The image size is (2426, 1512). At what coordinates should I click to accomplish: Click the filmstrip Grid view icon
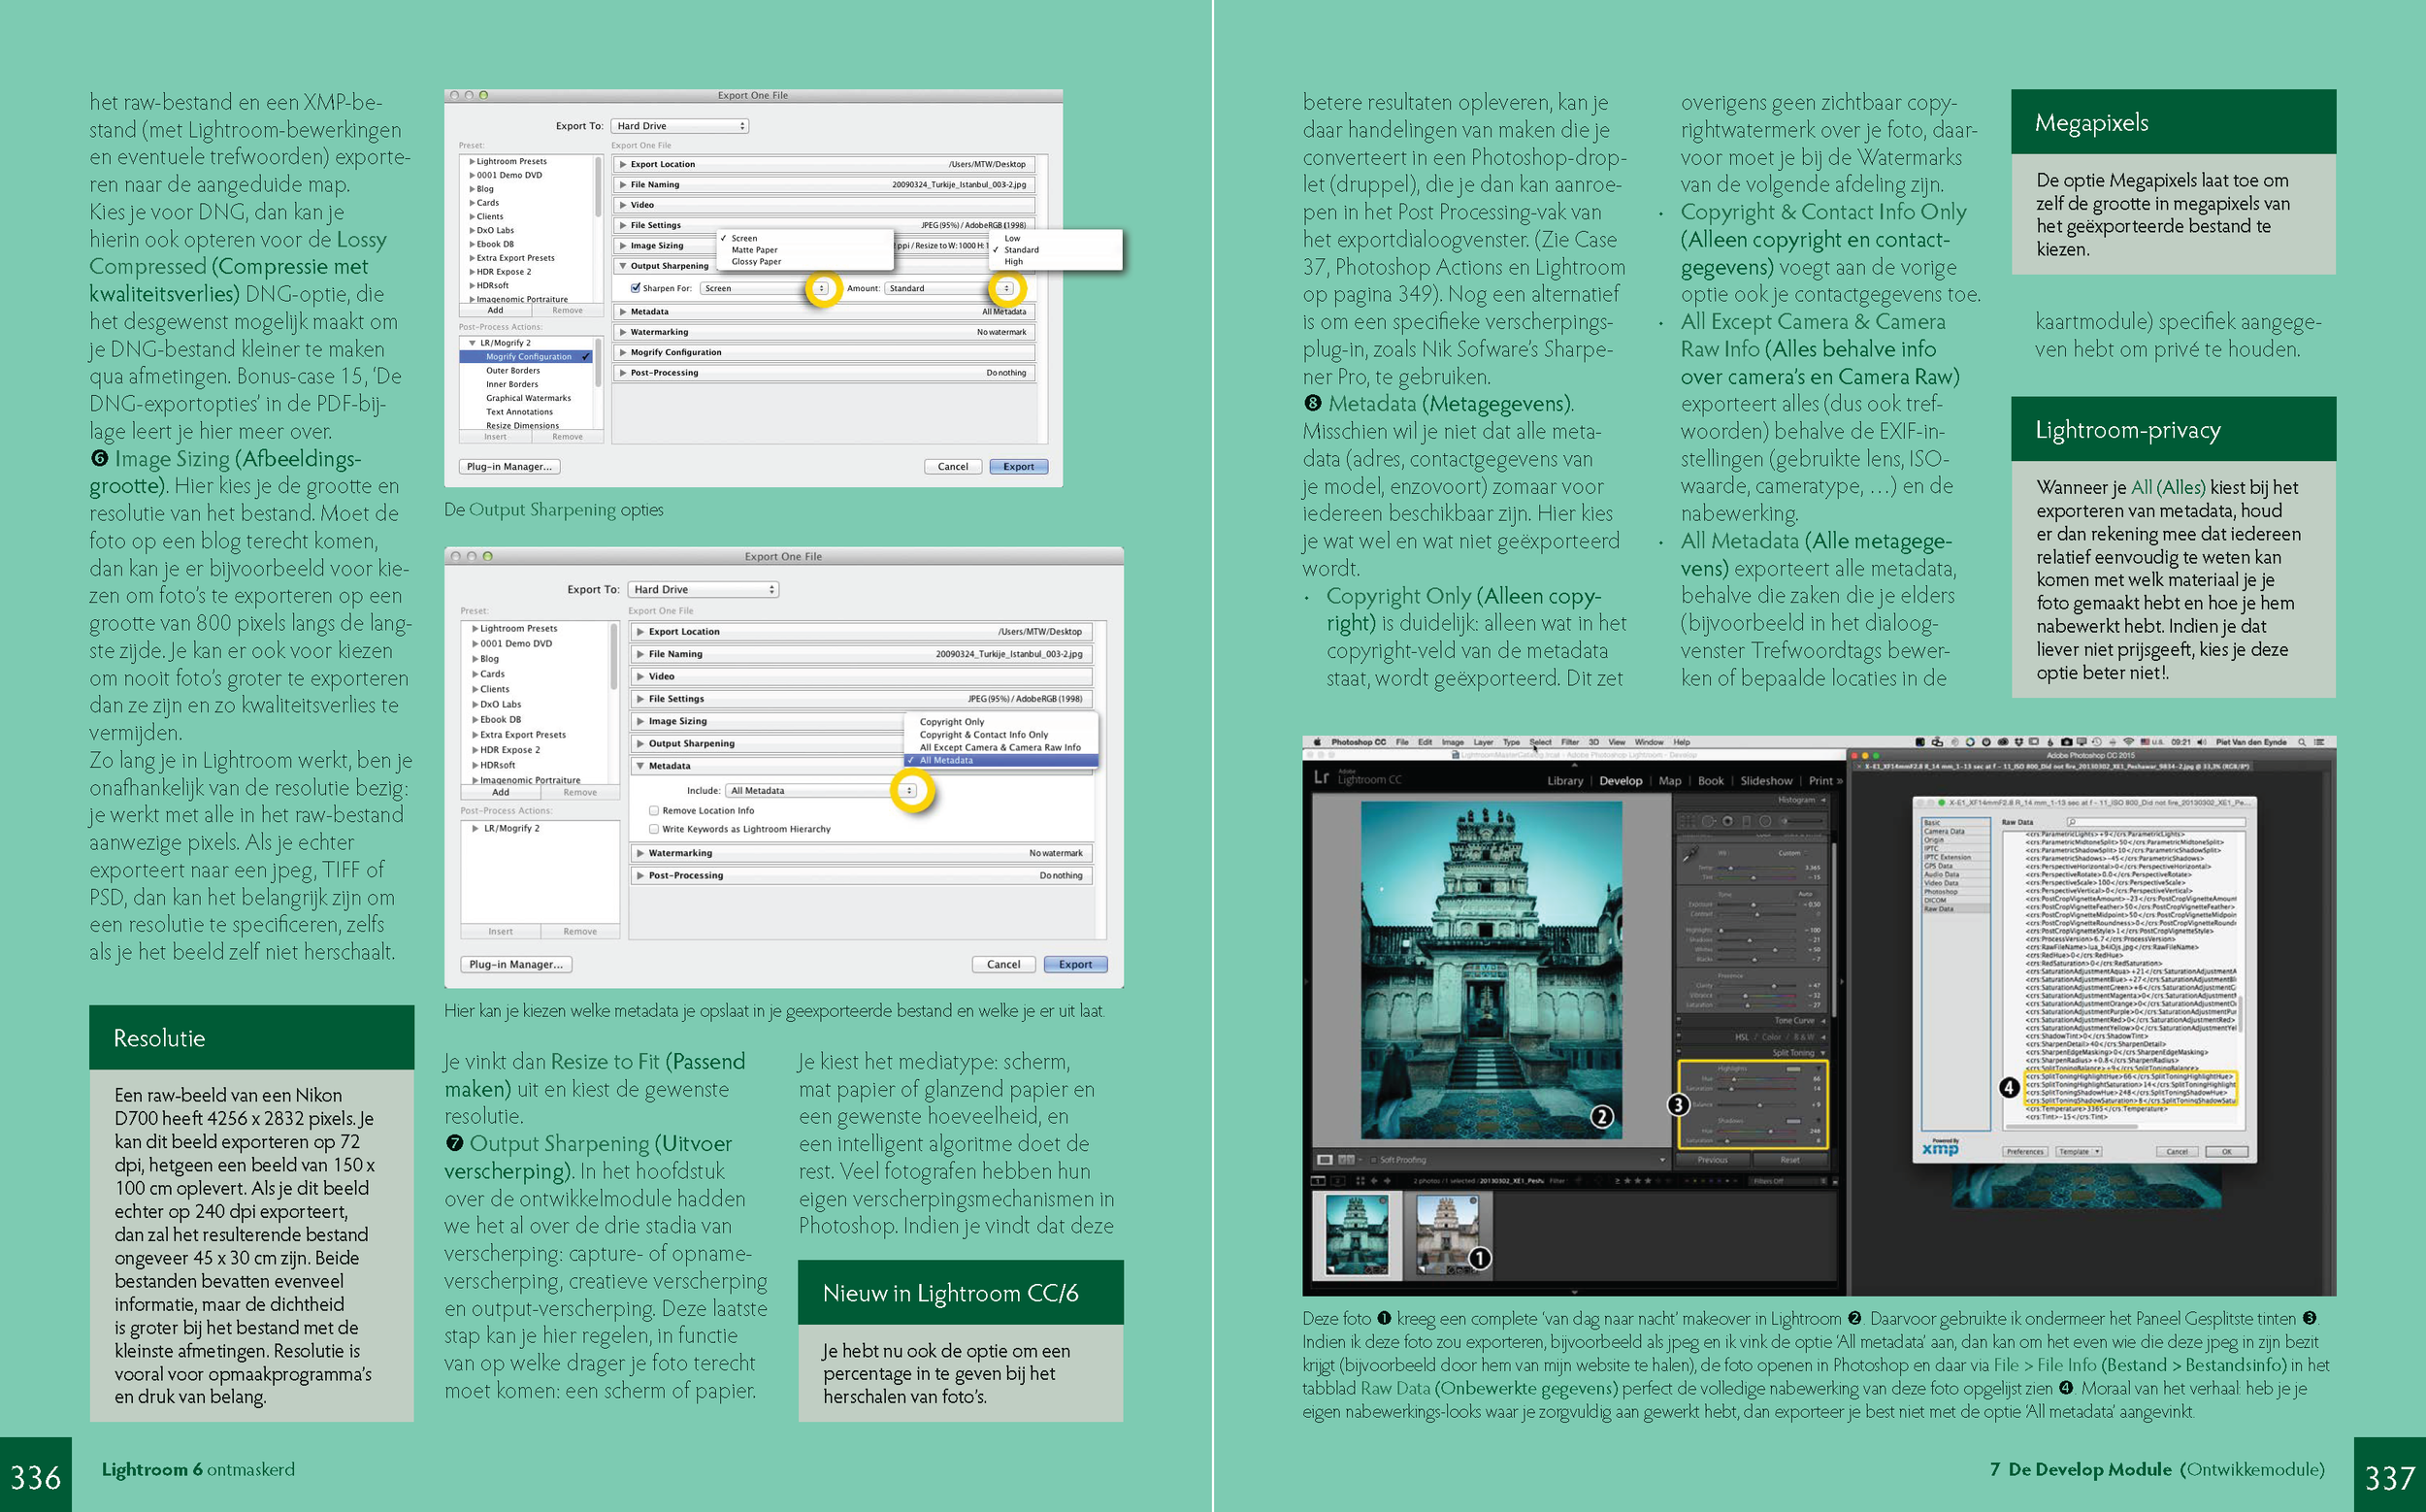tap(1361, 1182)
